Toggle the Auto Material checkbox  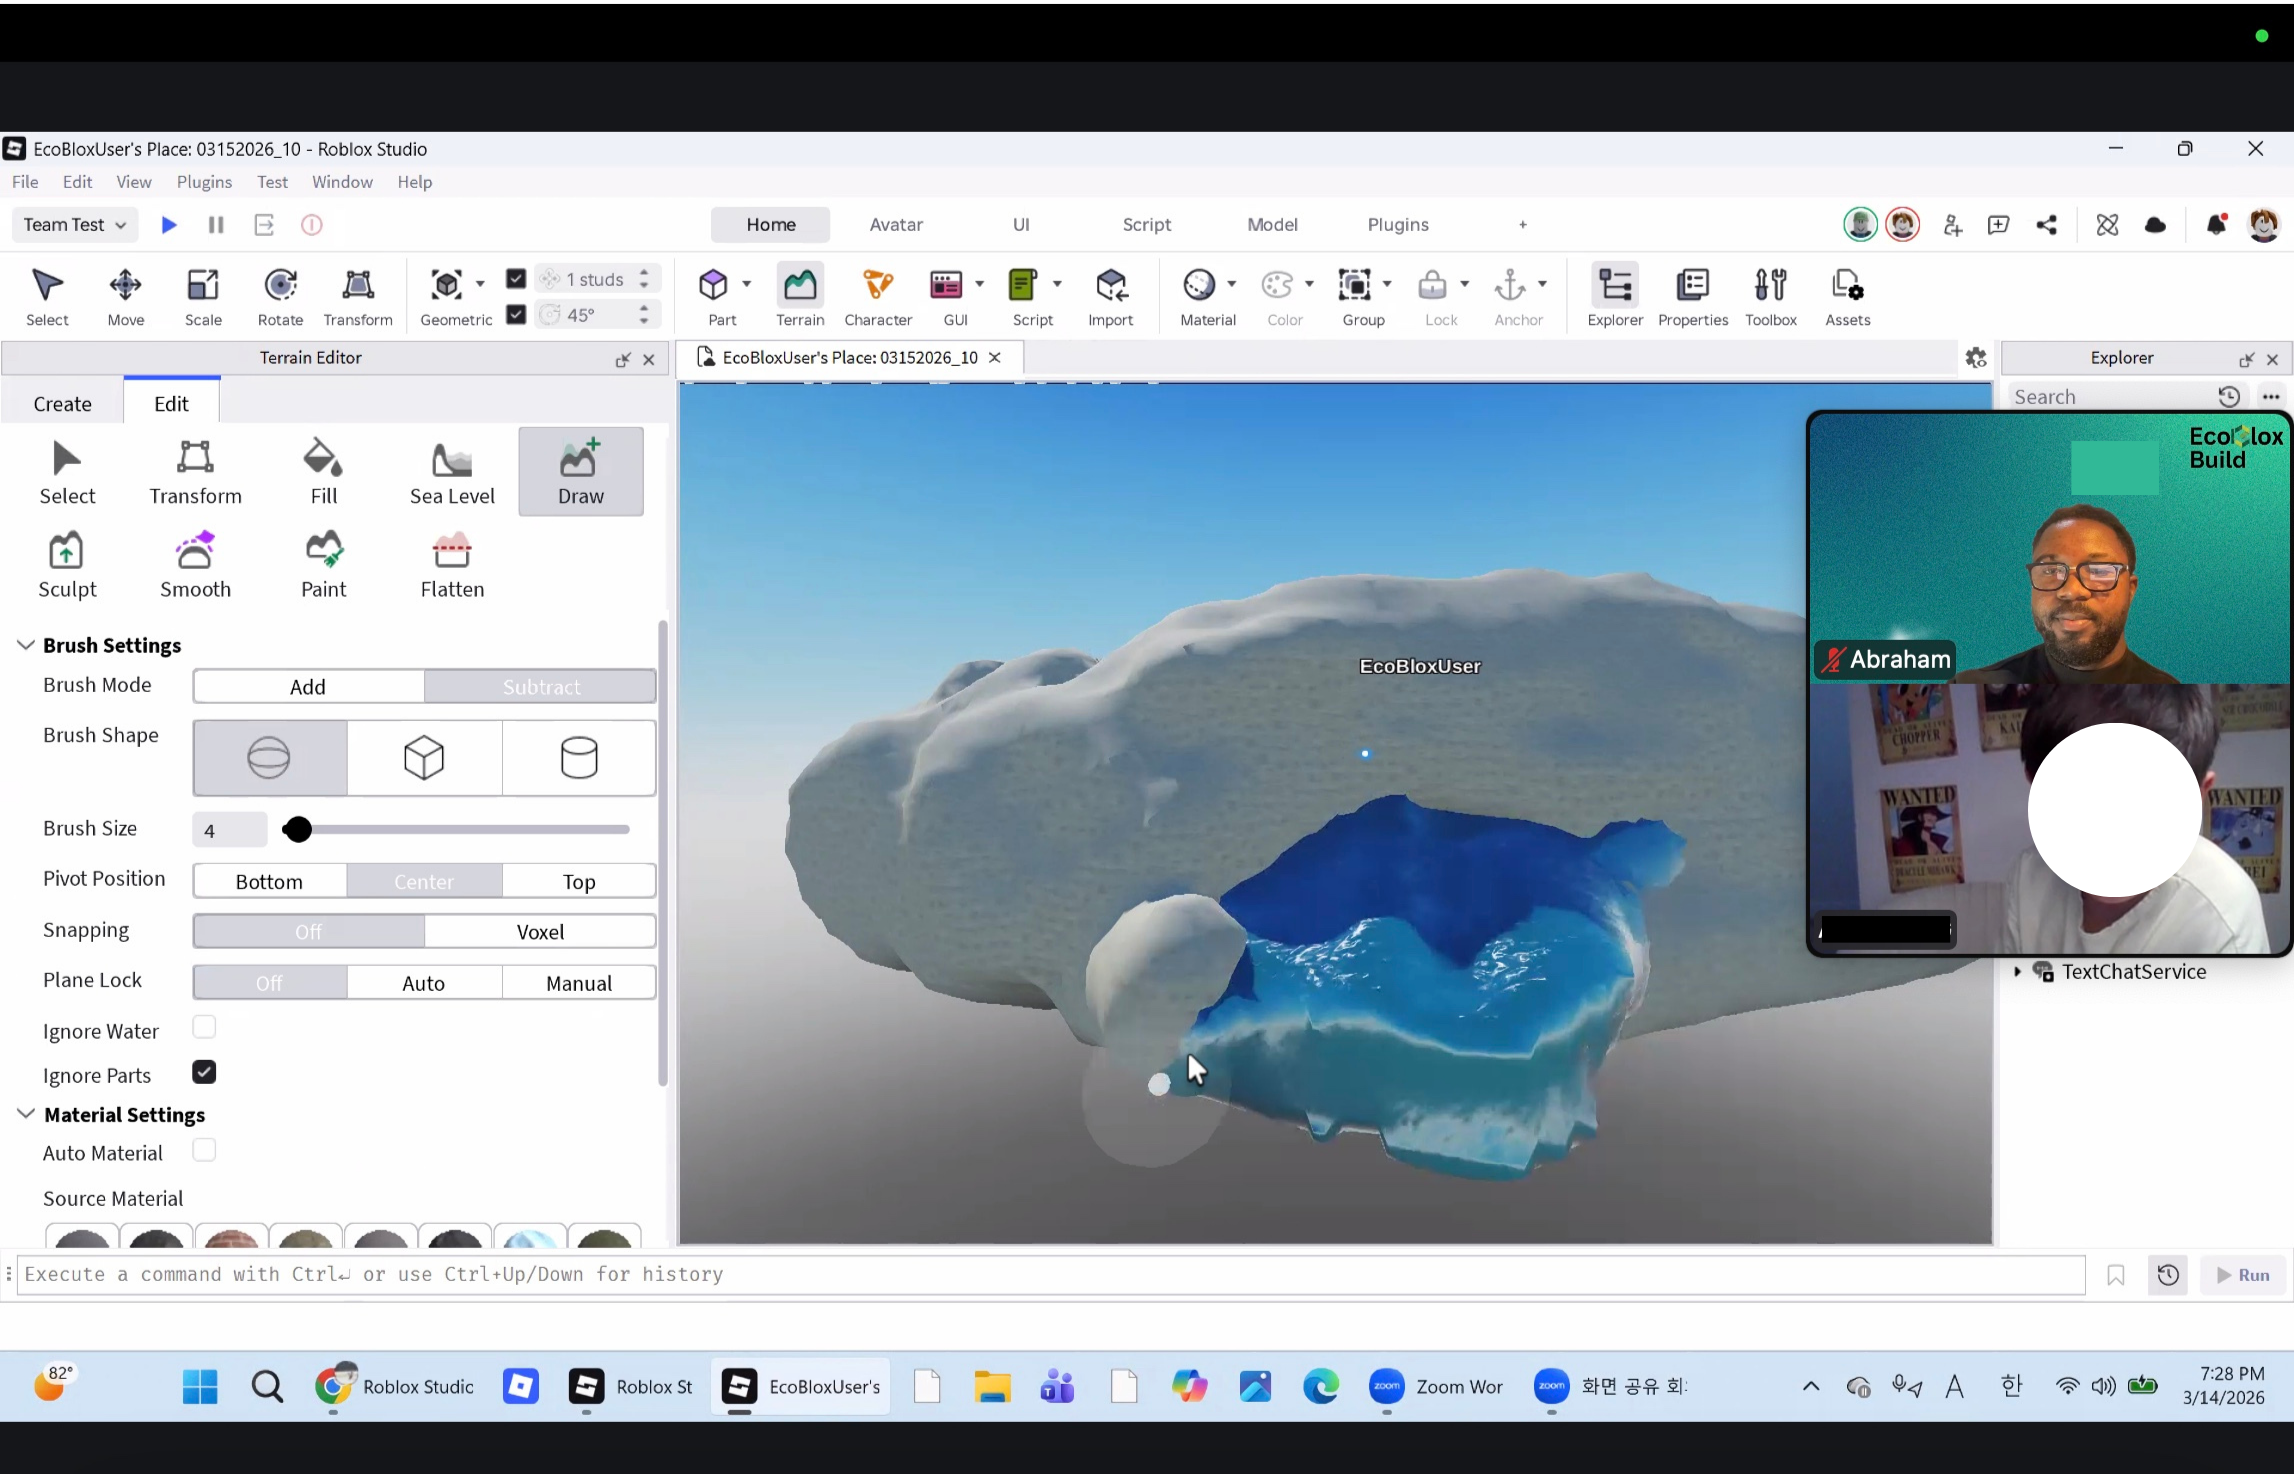click(x=204, y=1150)
